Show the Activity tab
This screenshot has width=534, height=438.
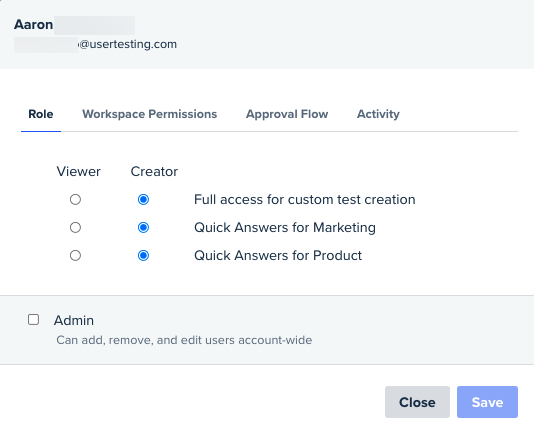click(378, 114)
